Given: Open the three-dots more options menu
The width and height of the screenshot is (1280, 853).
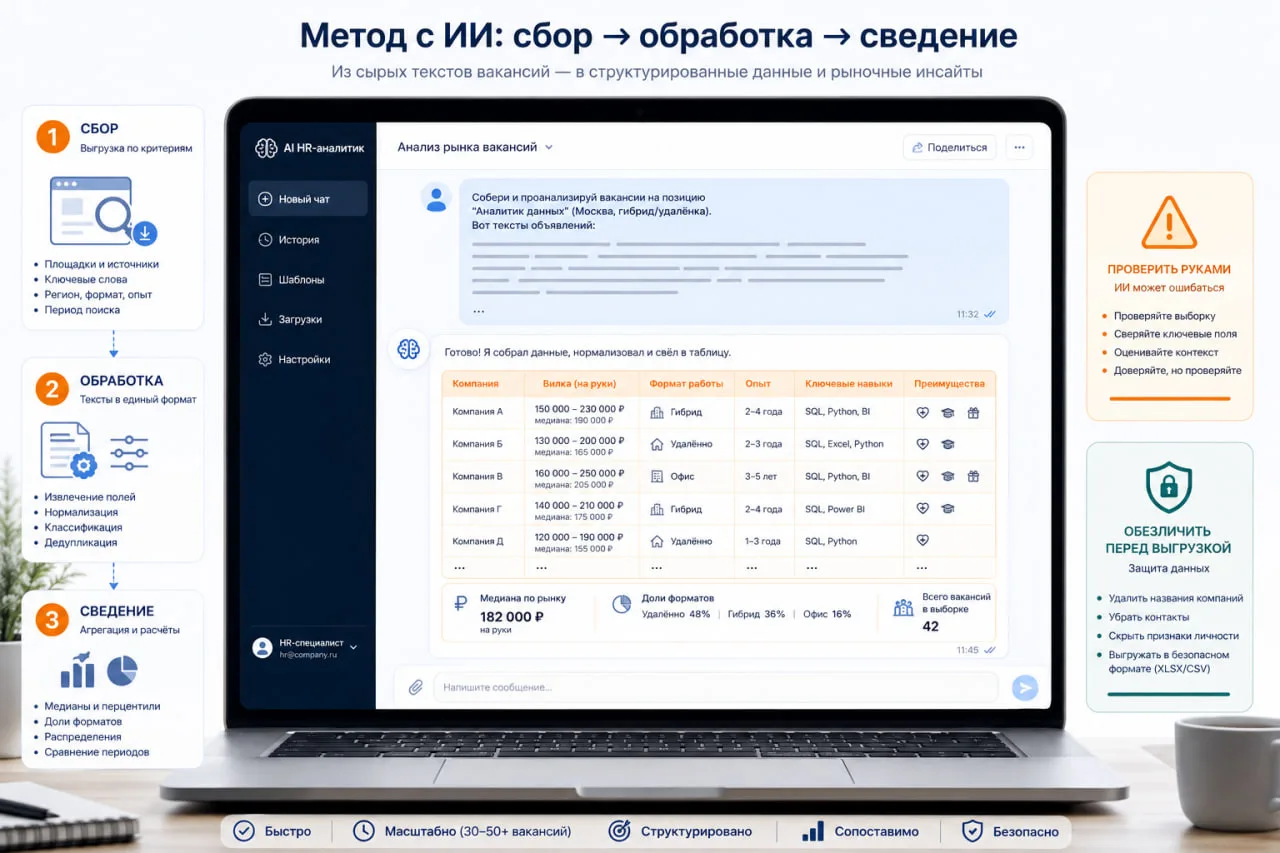Looking at the screenshot, I should click(x=1019, y=147).
